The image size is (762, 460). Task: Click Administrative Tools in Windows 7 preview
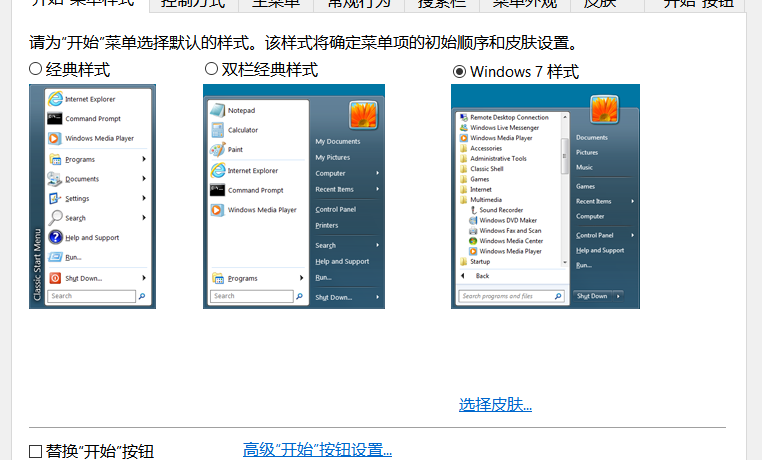pos(498,158)
